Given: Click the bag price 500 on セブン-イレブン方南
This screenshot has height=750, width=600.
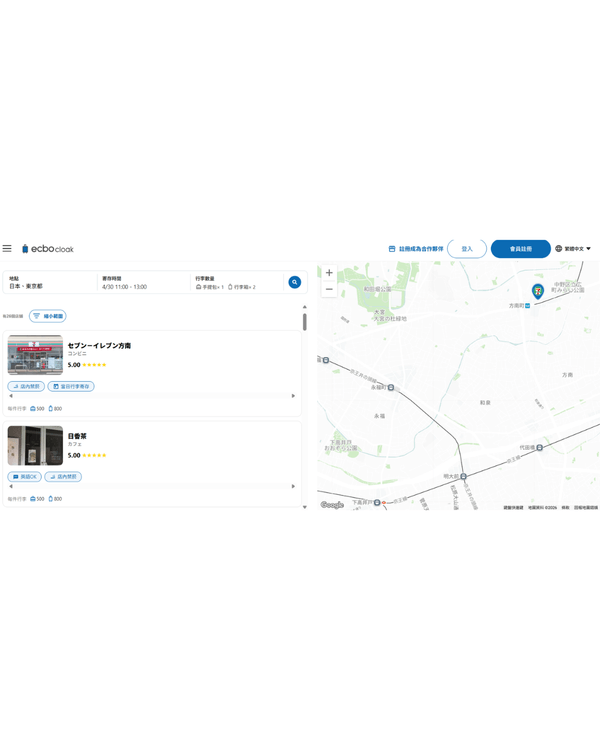Looking at the screenshot, I should point(37,408).
